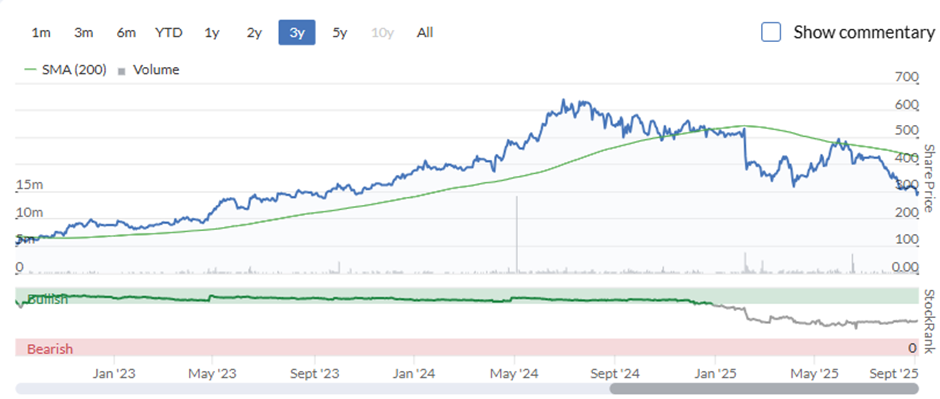Click the StockRank axis title
Screen dimensions: 940x399
pos(928,321)
